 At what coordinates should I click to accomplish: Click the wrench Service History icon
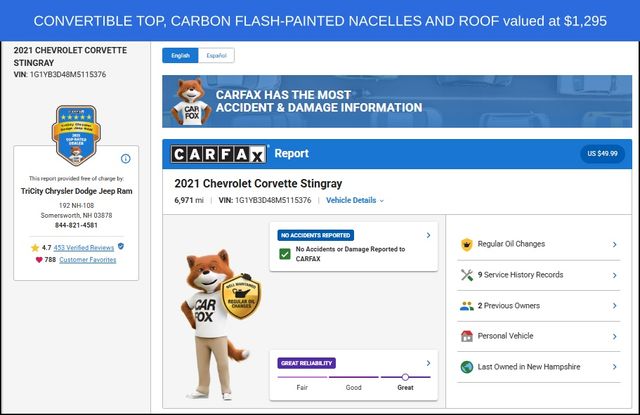[x=467, y=275]
